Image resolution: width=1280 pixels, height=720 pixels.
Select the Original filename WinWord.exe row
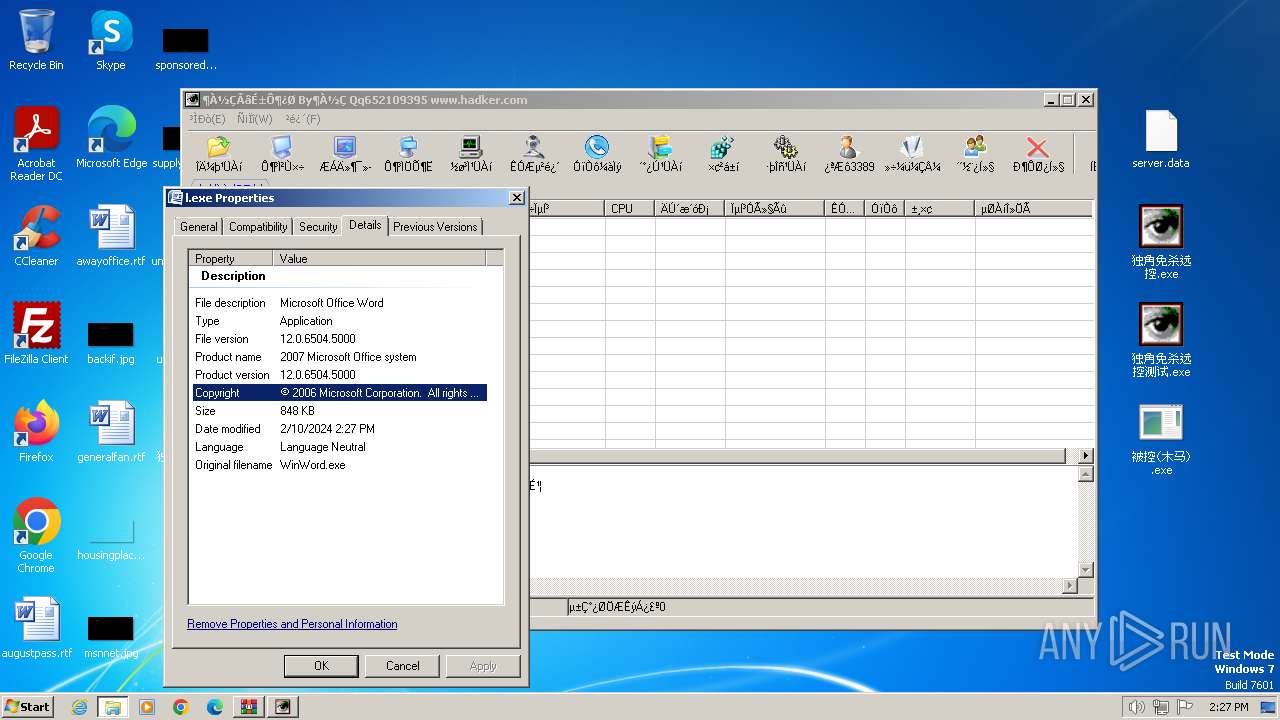tap(340, 465)
